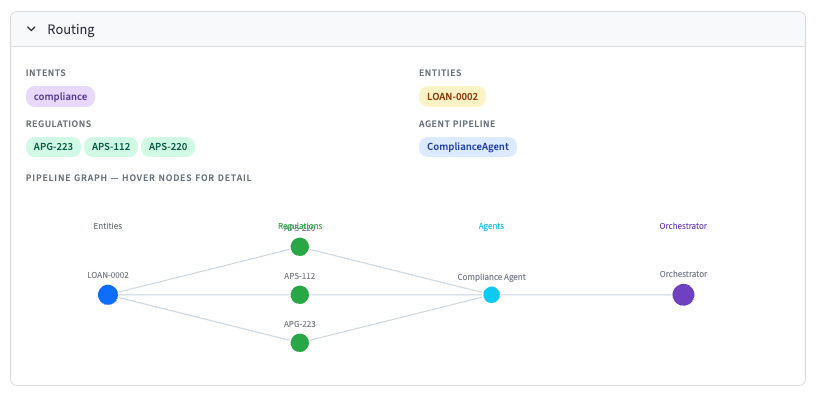
Task: Select the compliance intent tag
Action: point(60,97)
